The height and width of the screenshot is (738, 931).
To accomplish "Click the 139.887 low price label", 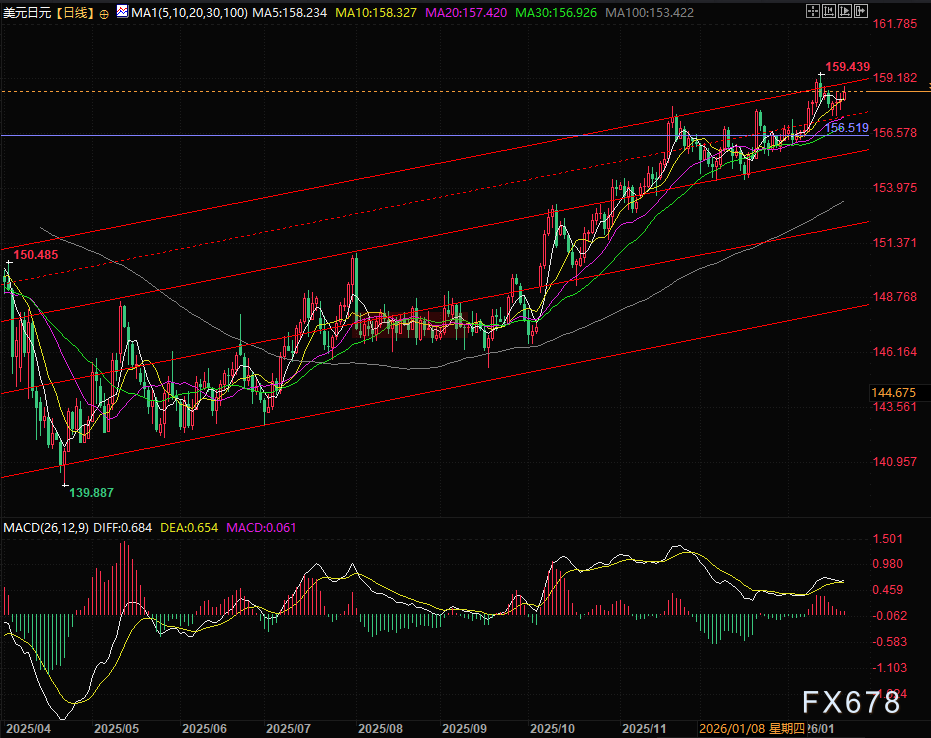I will tap(88, 493).
